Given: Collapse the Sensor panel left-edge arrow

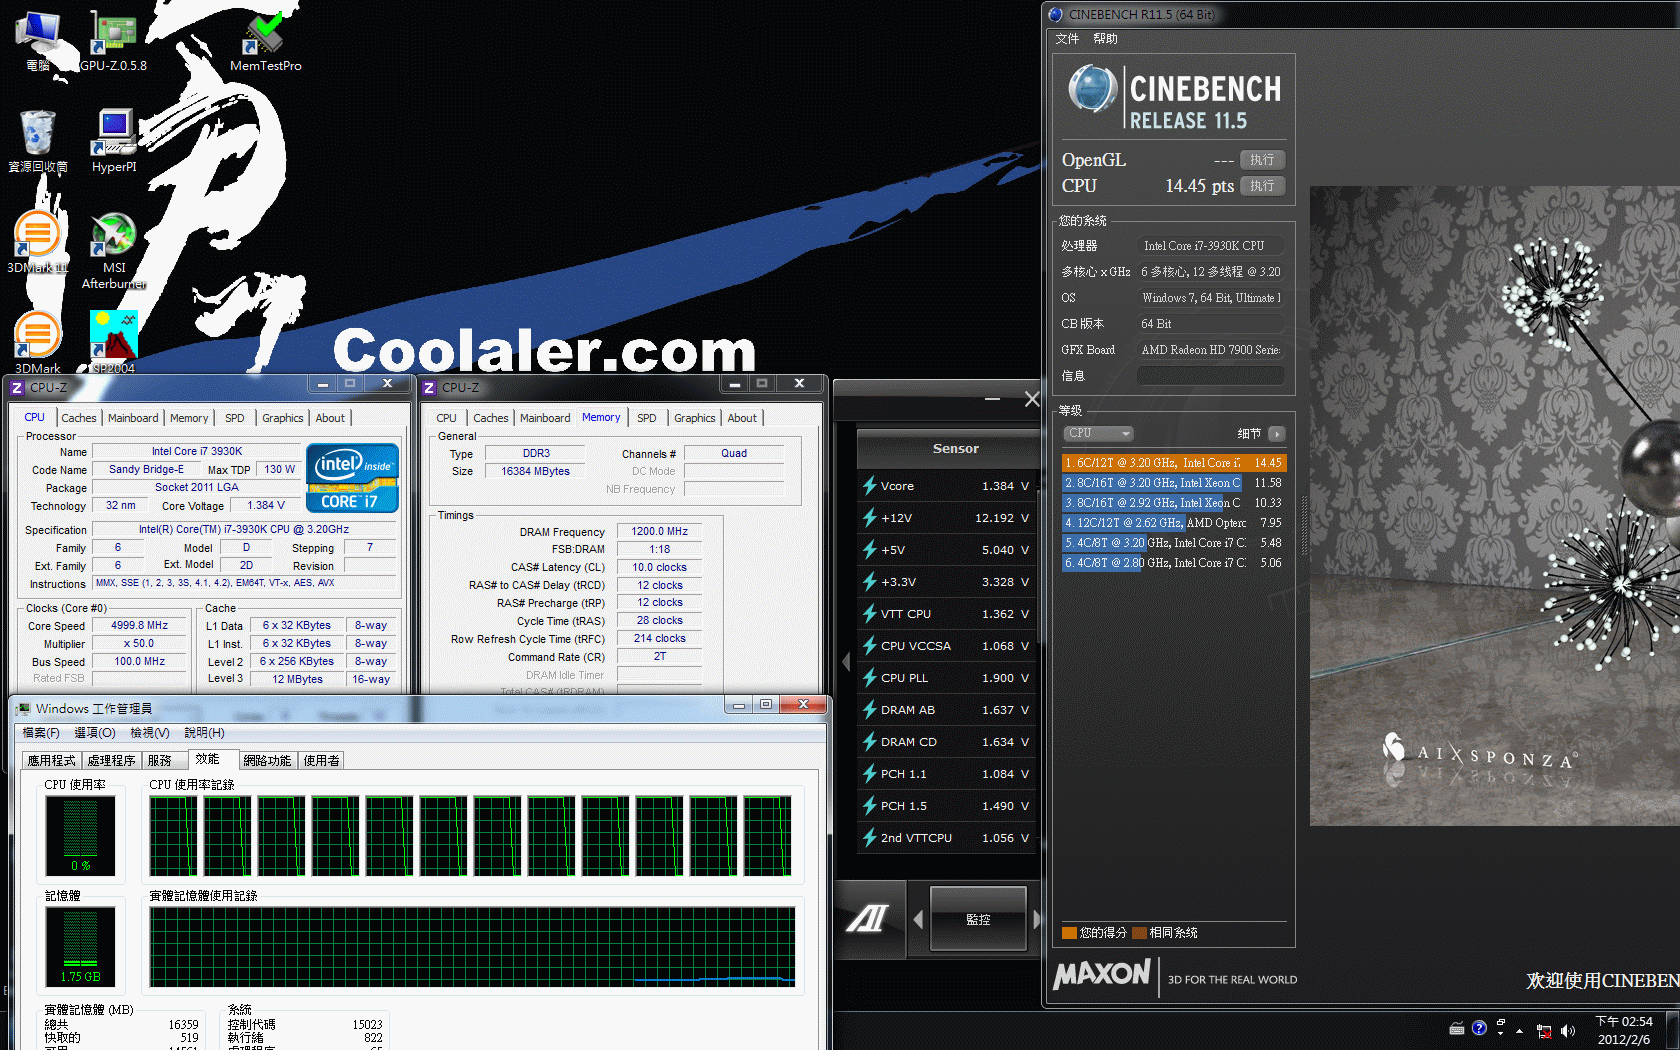Looking at the screenshot, I should click(x=846, y=662).
